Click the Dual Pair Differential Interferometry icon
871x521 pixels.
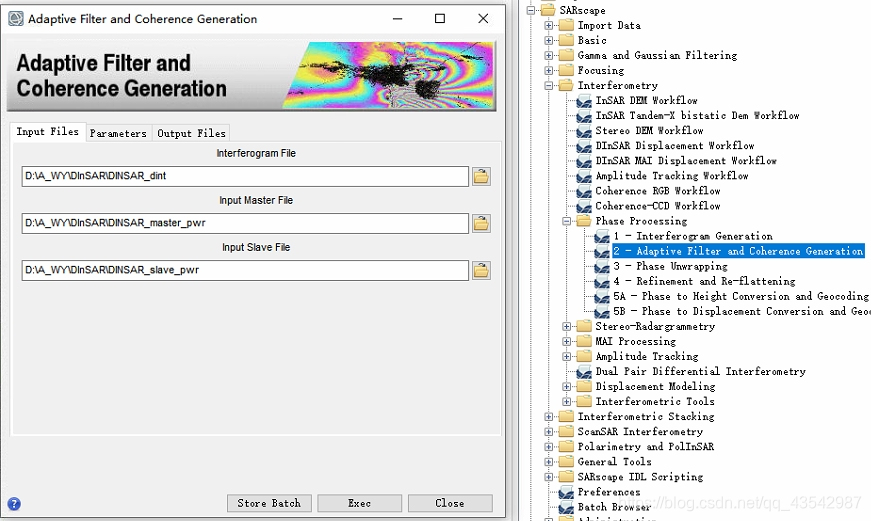click(584, 372)
